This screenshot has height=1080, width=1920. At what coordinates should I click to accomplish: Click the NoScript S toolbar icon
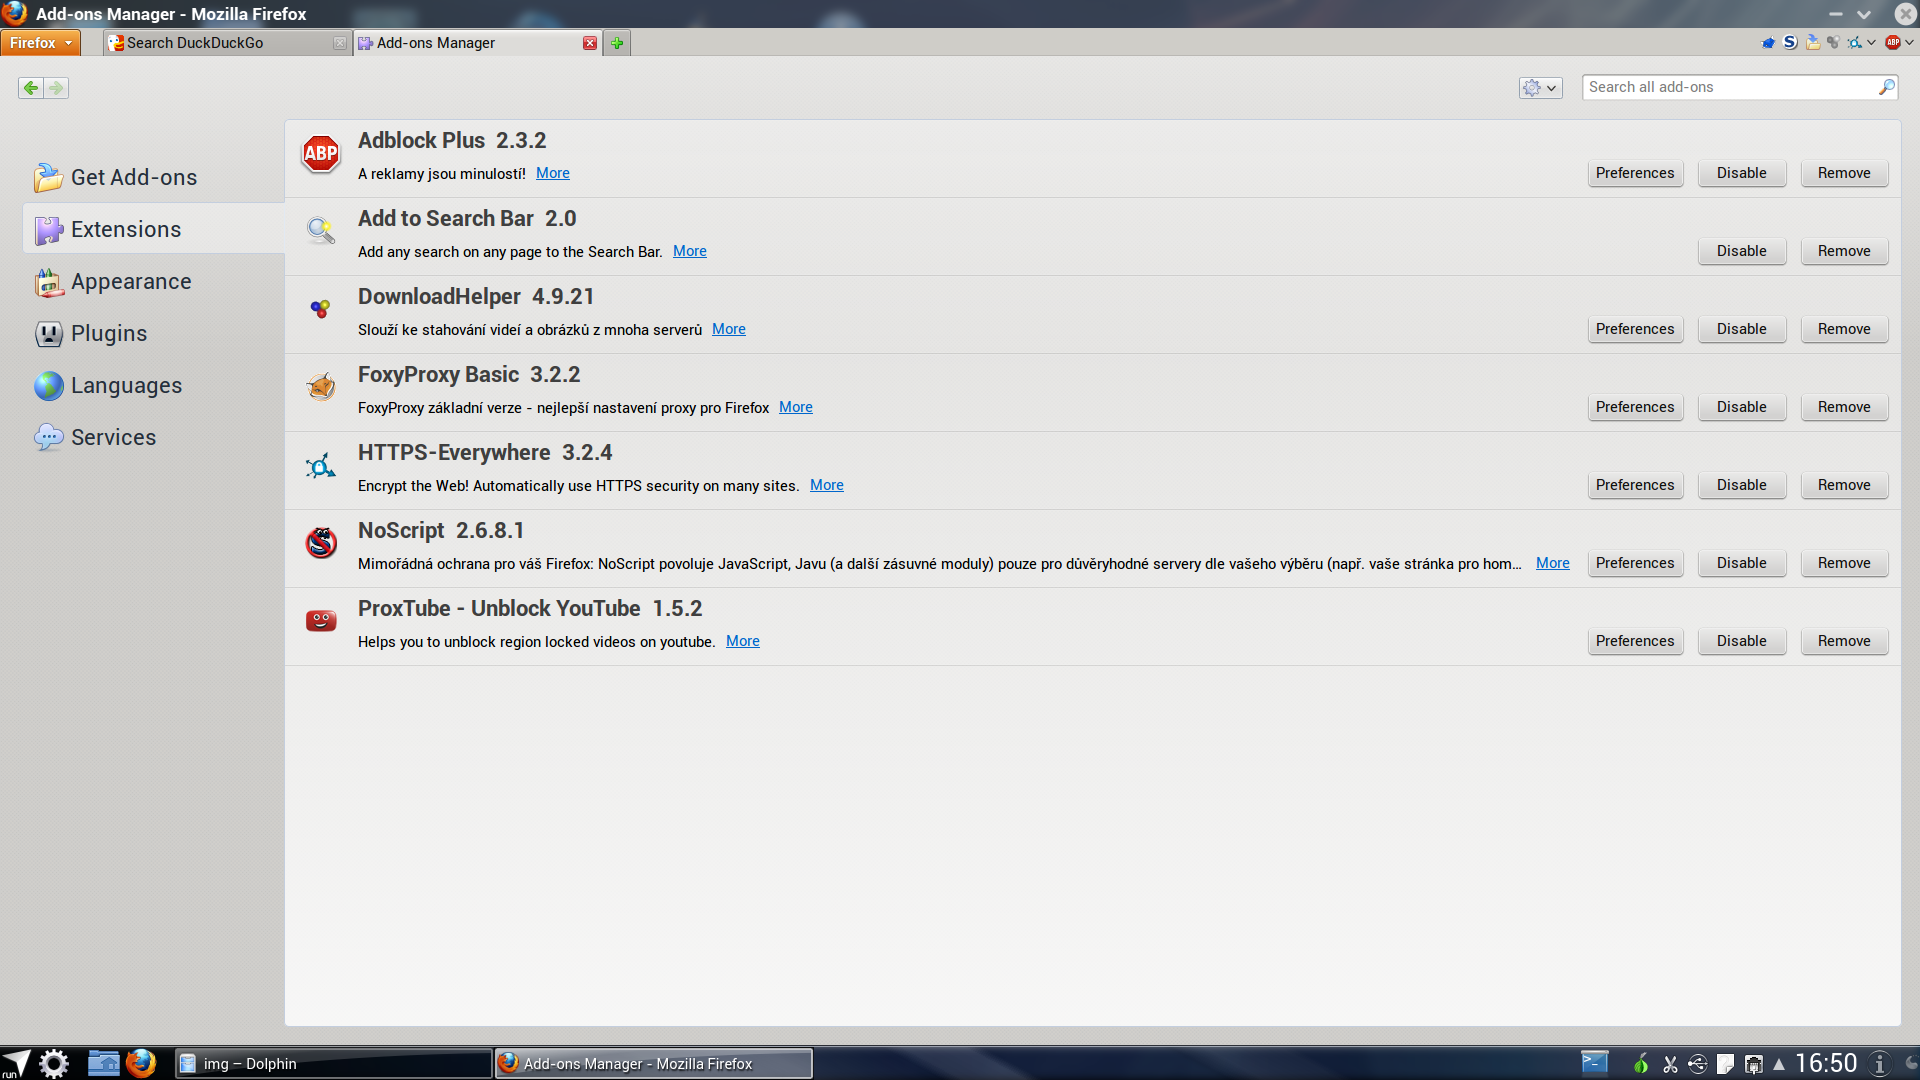point(1790,43)
